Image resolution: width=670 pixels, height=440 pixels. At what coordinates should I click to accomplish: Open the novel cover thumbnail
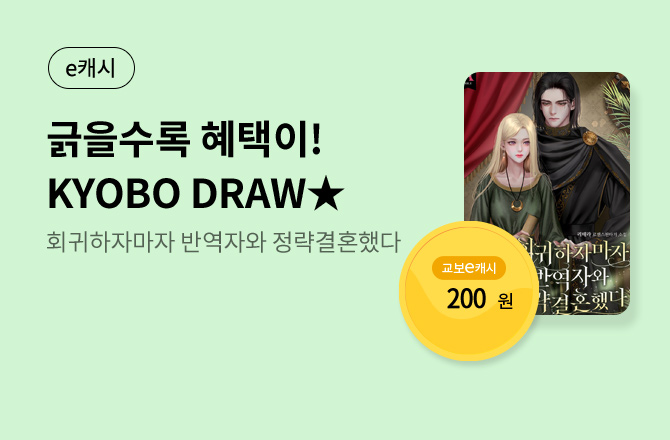[547, 194]
